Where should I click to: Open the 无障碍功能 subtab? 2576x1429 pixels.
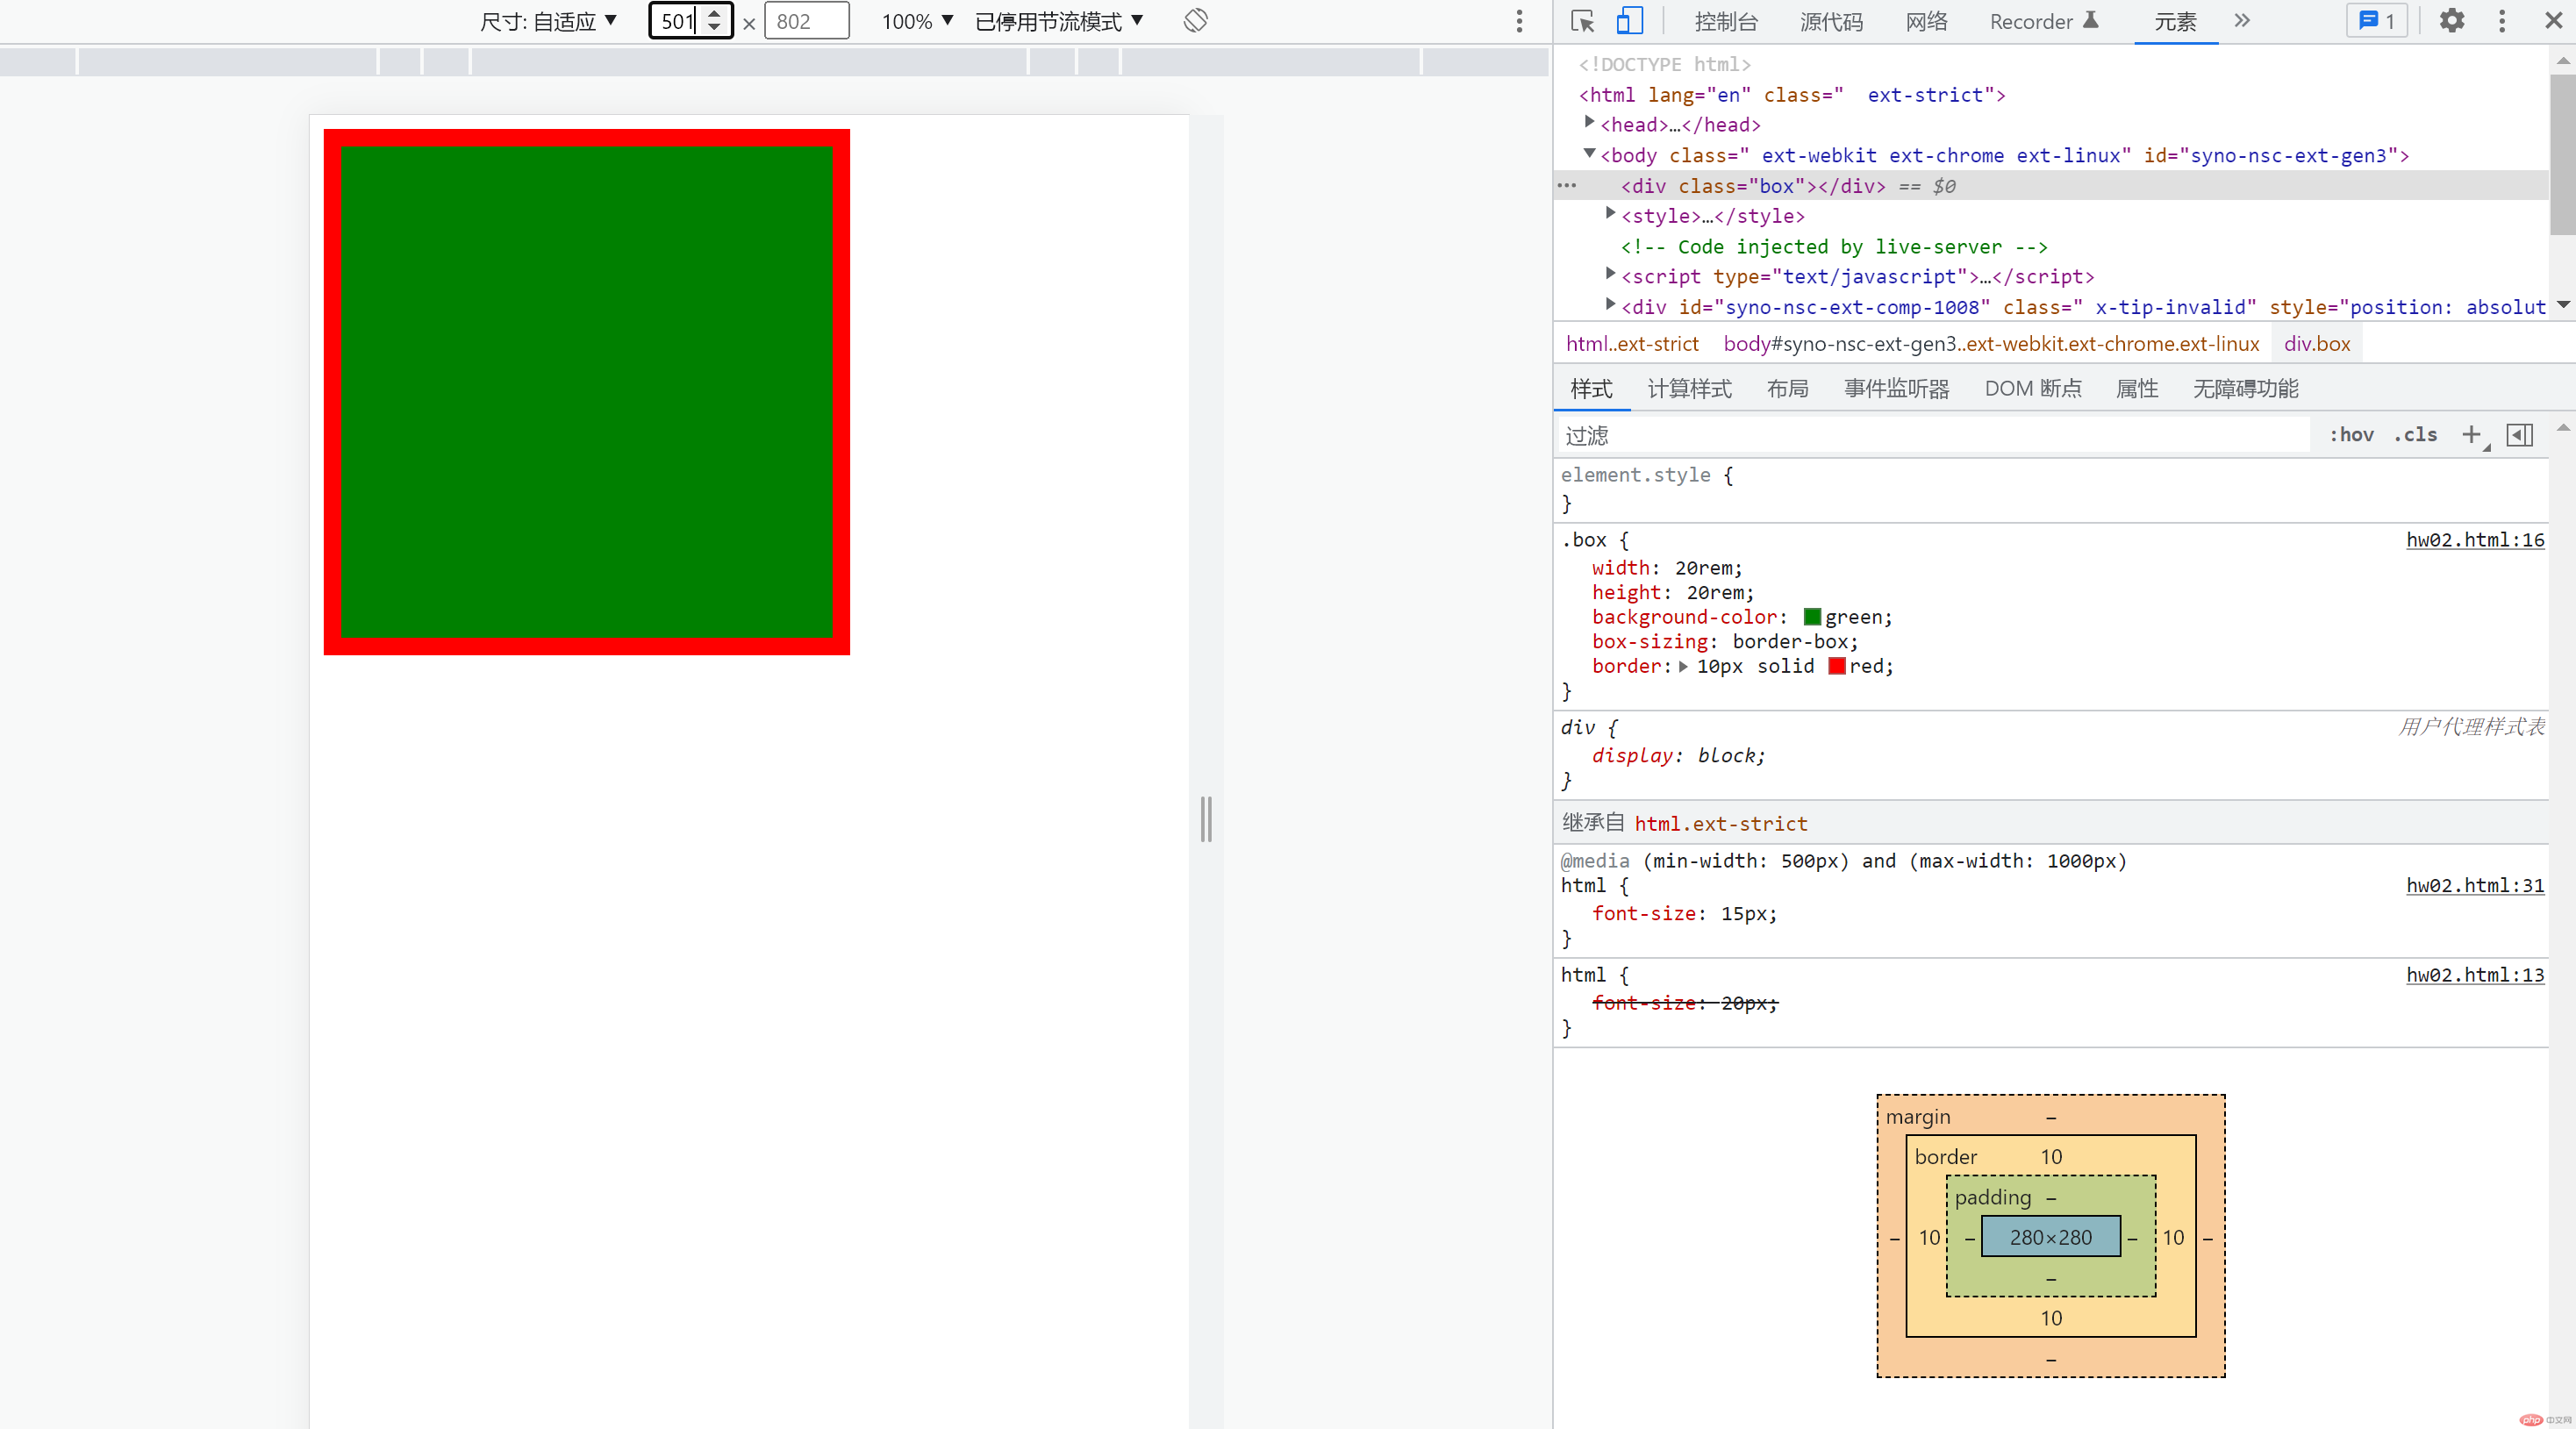click(2246, 389)
